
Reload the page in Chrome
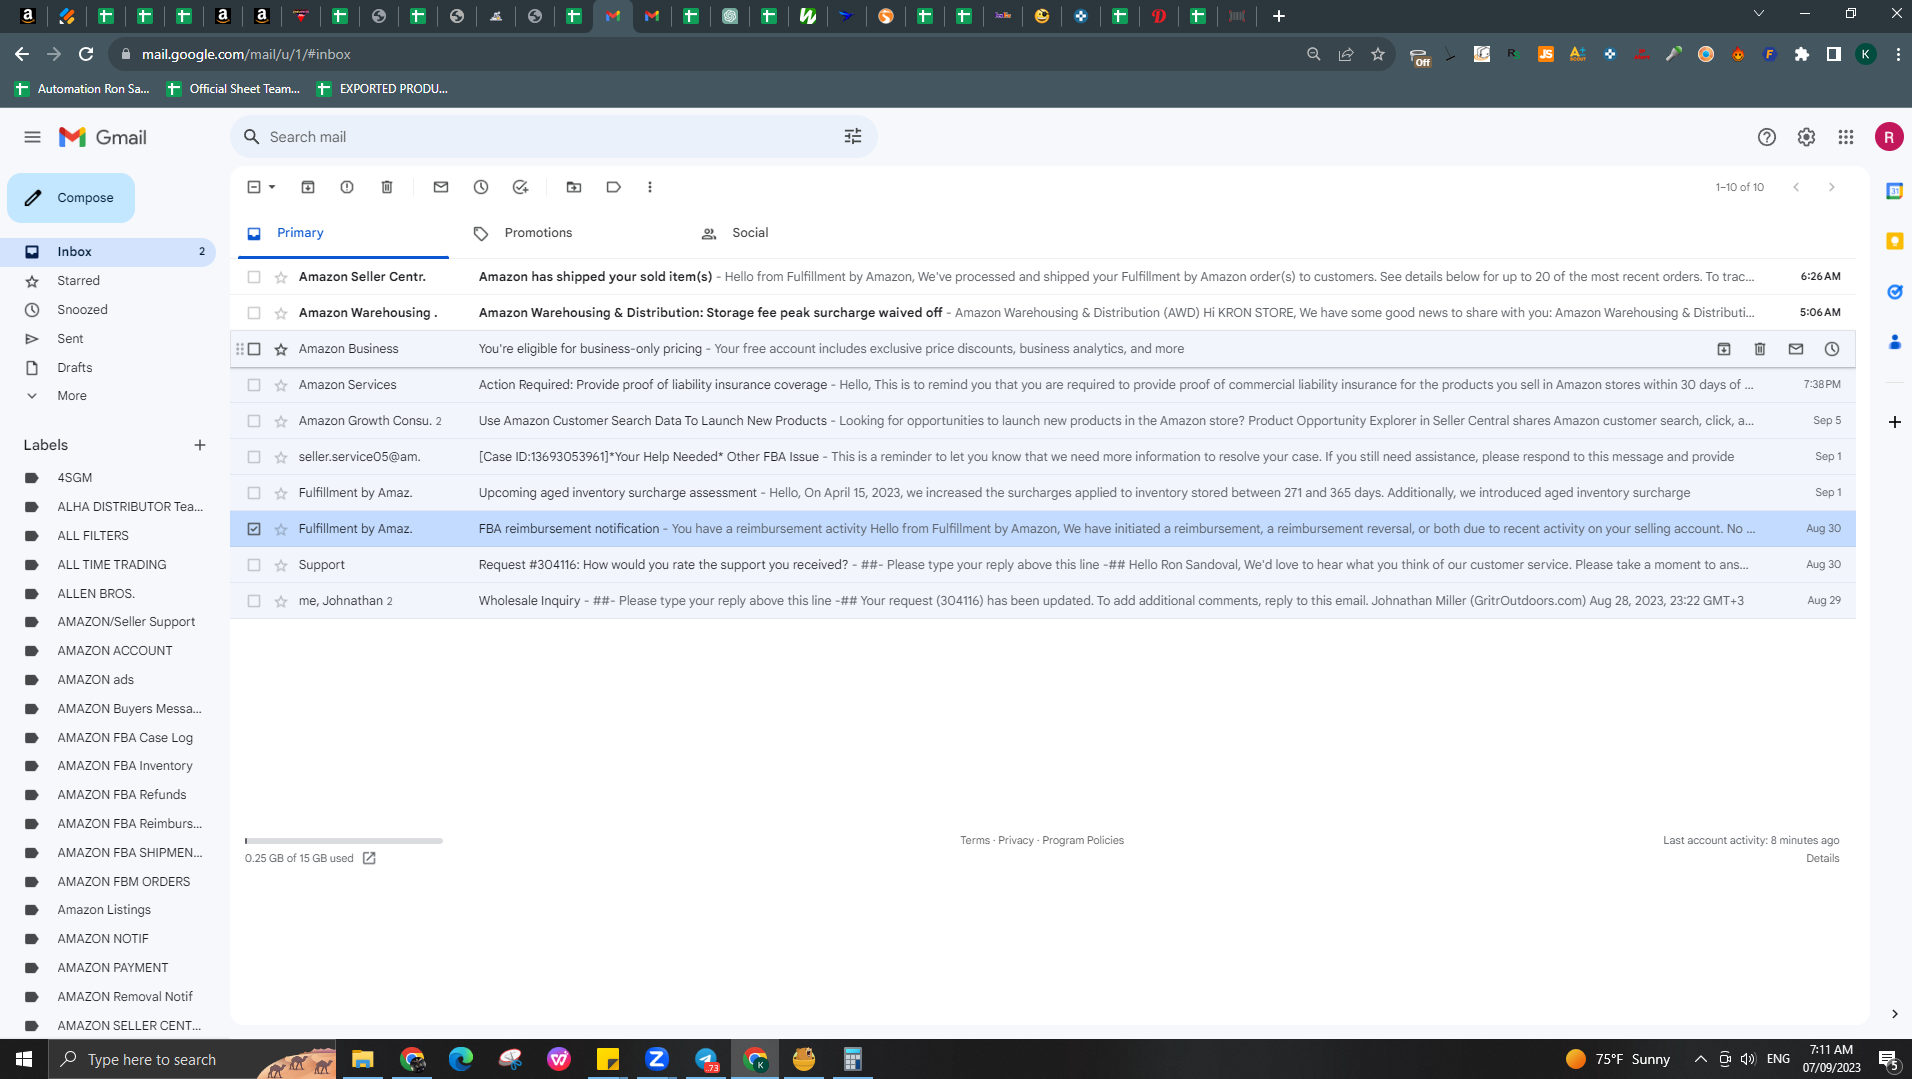tap(86, 54)
